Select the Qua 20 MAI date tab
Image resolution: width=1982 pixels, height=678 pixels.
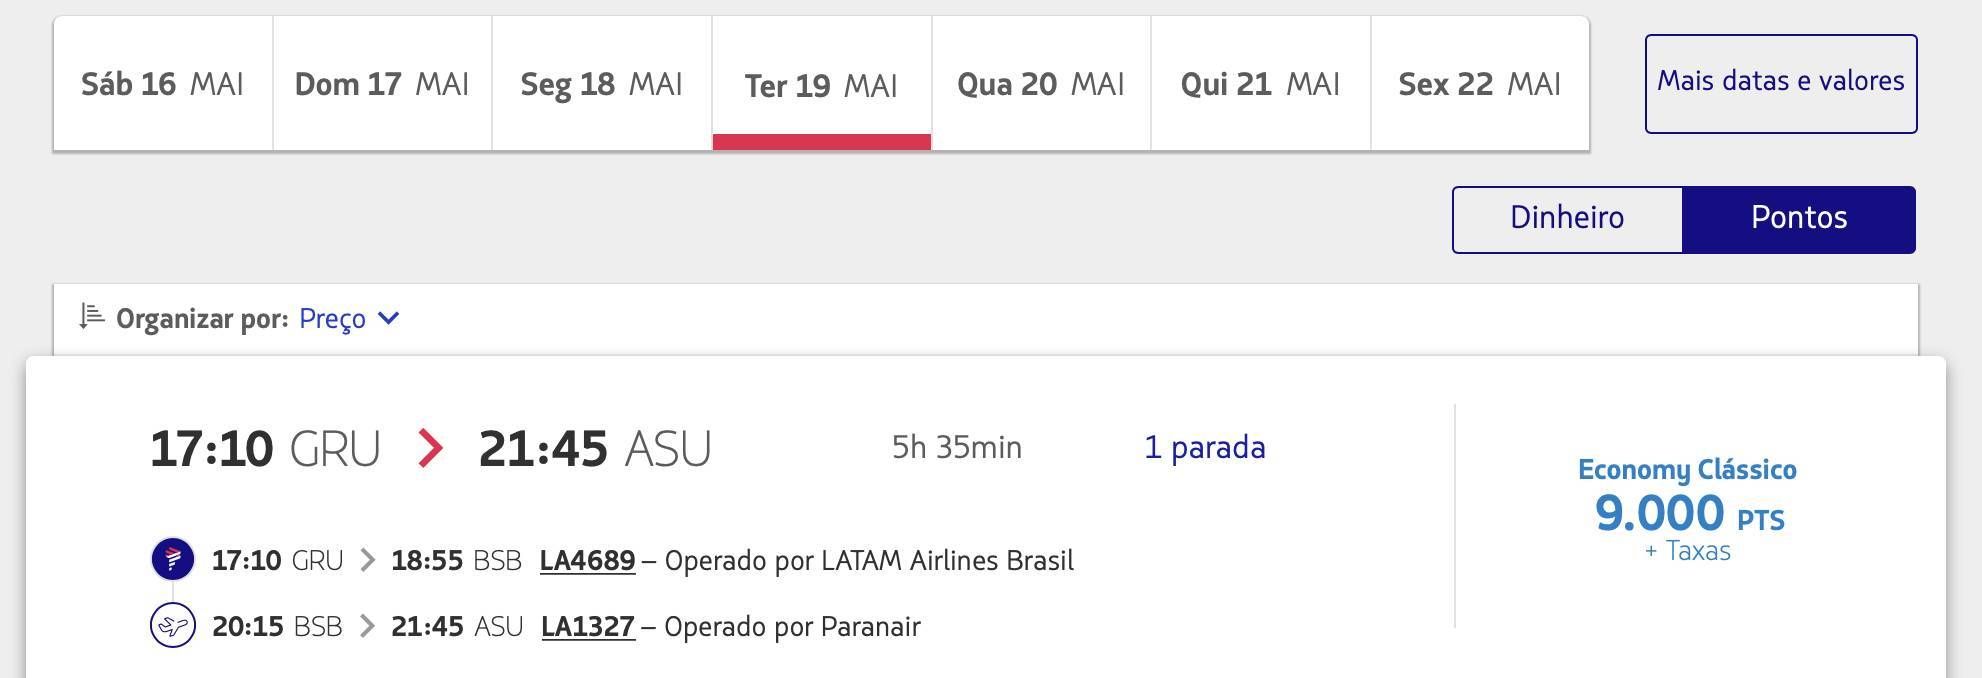[x=1041, y=84]
